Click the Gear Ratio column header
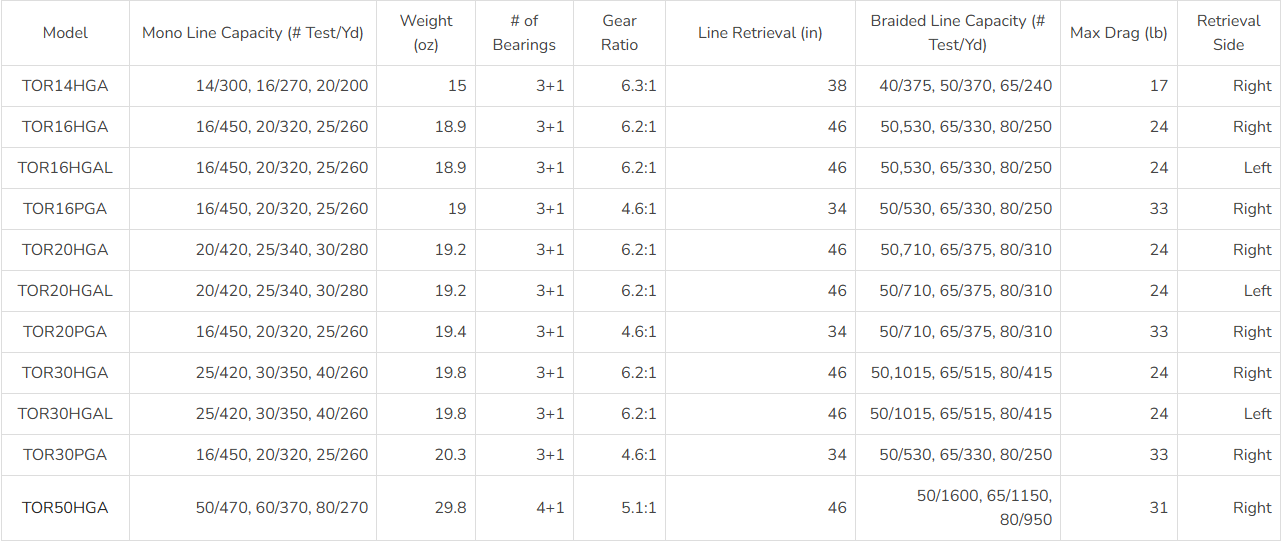 pyautogui.click(x=620, y=33)
